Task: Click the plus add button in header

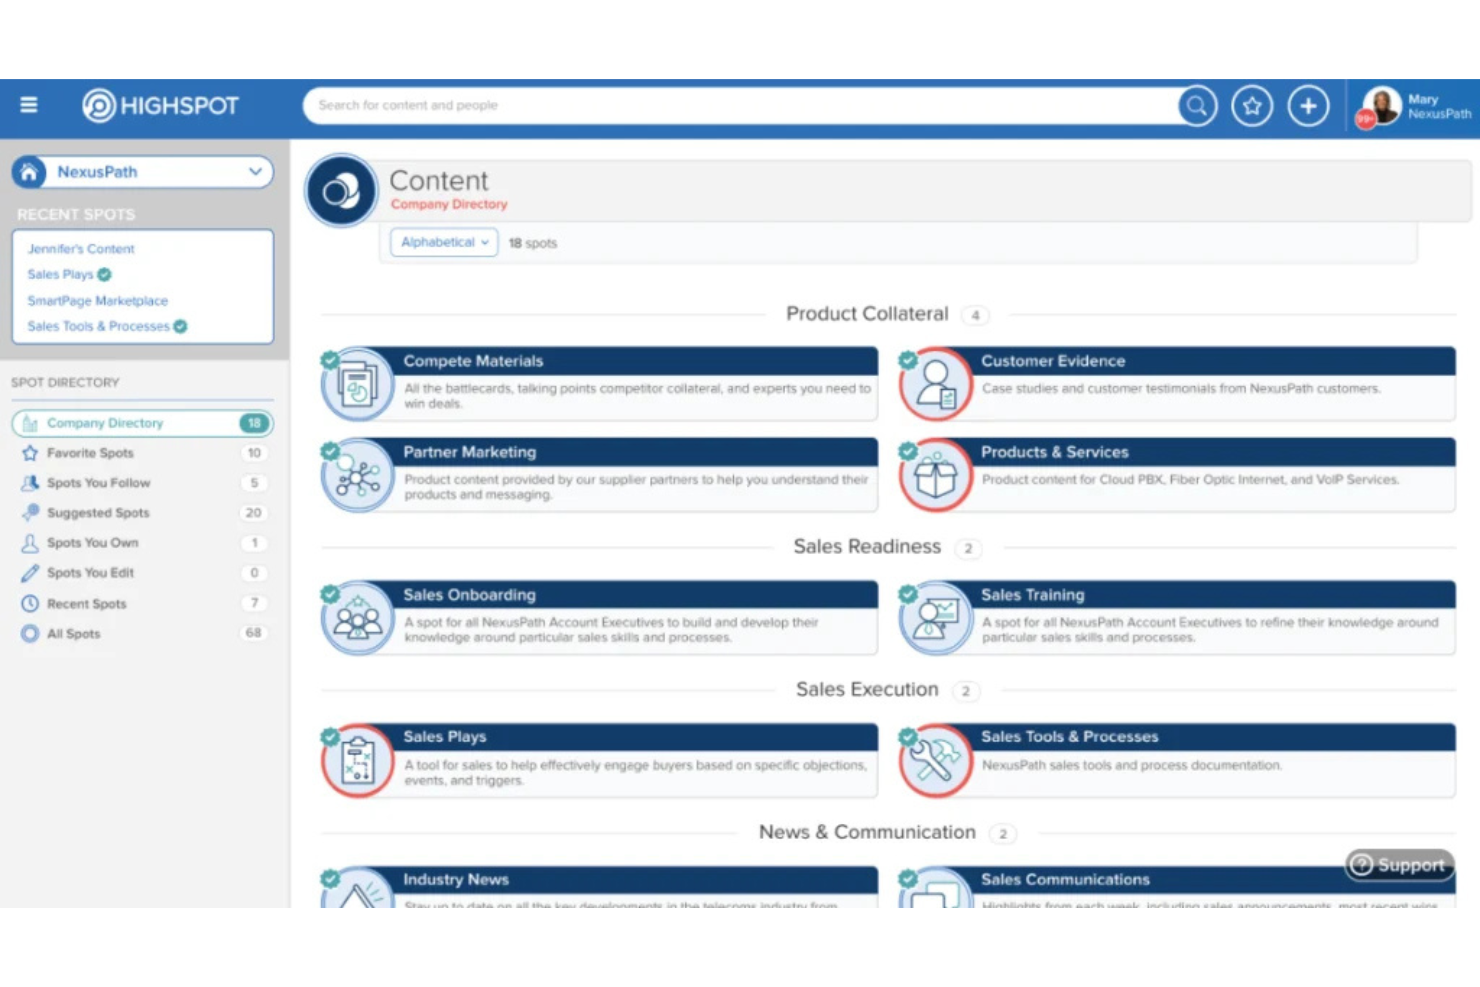Action: pos(1308,105)
